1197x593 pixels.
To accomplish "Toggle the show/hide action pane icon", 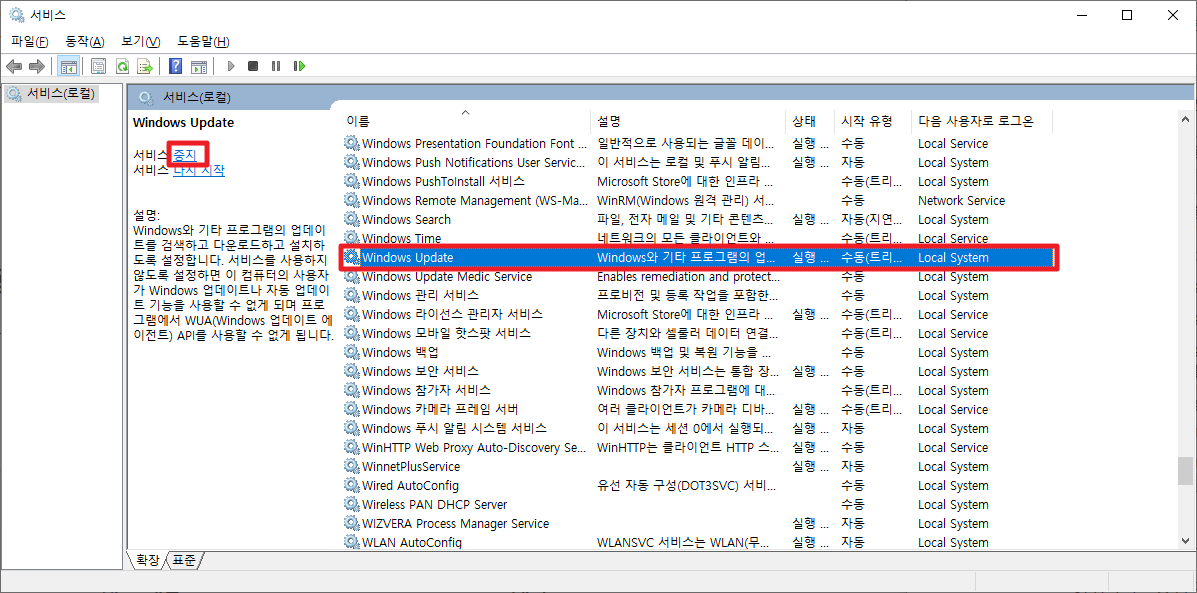I will (x=199, y=66).
